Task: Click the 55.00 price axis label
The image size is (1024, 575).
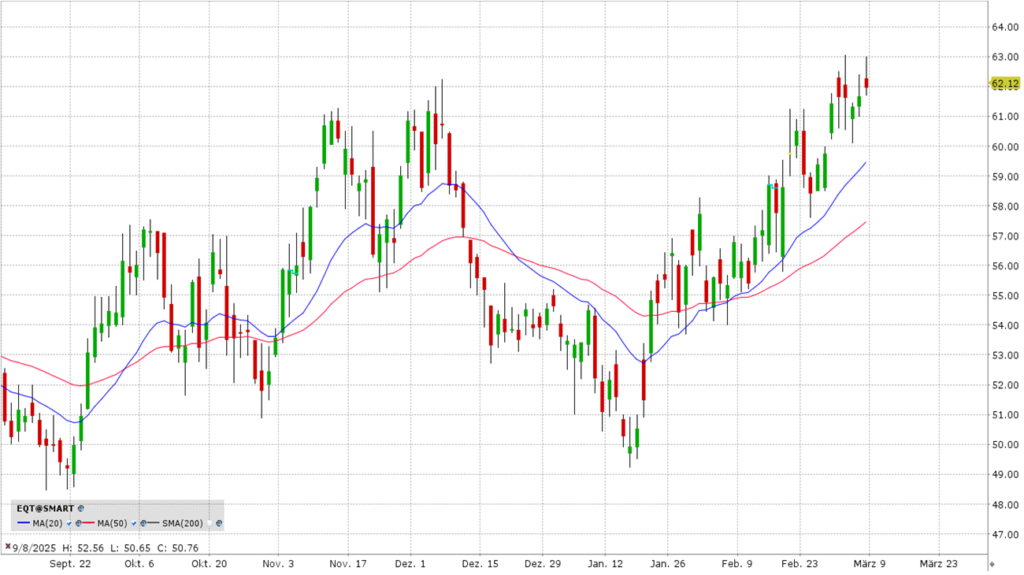Action: pyautogui.click(x=1004, y=296)
